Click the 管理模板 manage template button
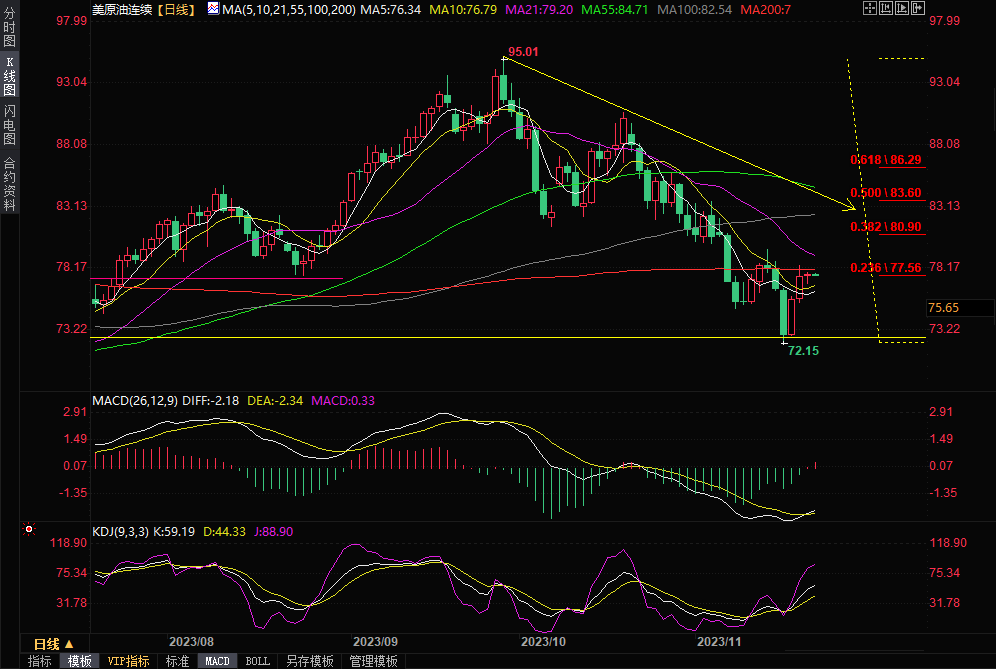The width and height of the screenshot is (996, 669). tap(372, 661)
